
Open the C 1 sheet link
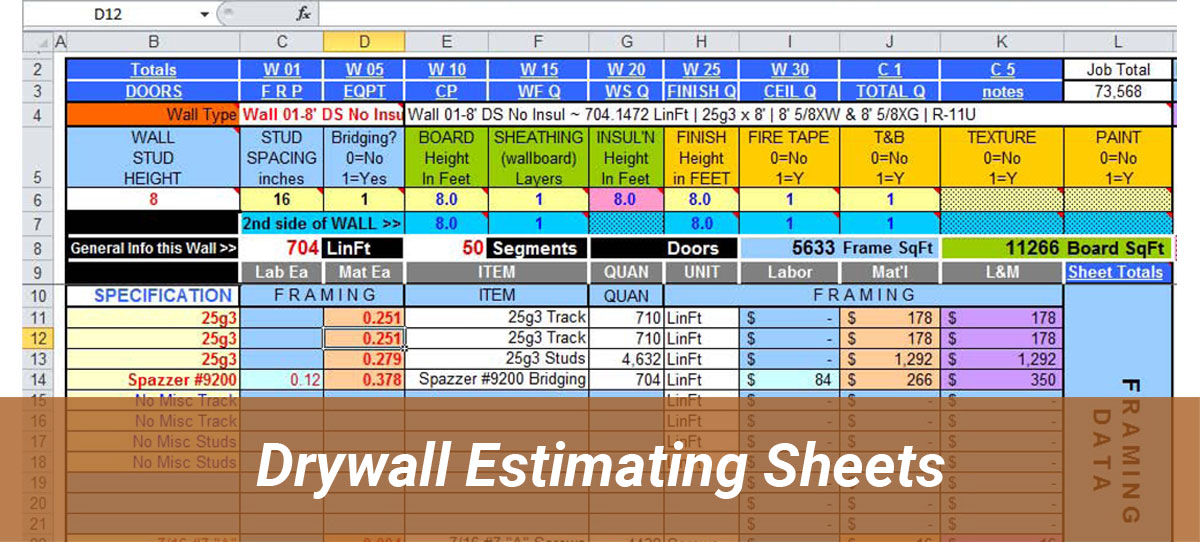point(889,70)
